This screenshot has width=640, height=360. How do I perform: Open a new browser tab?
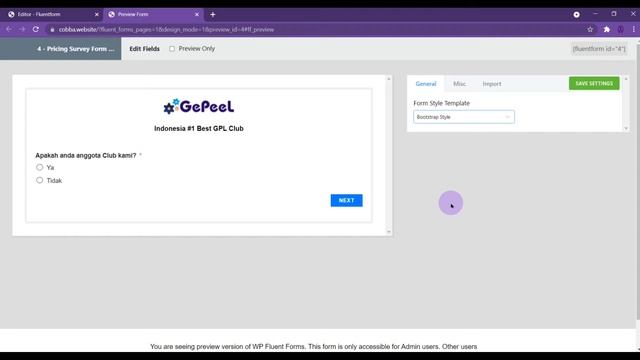[x=213, y=14]
